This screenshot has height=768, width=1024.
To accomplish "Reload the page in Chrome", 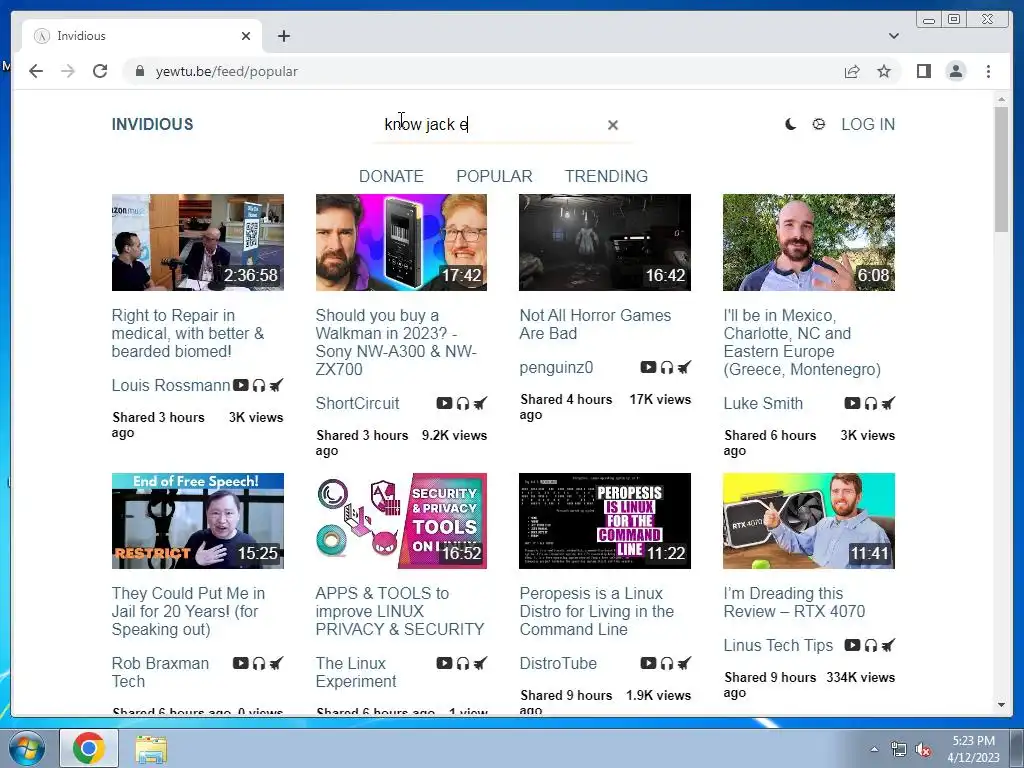I will 100,71.
